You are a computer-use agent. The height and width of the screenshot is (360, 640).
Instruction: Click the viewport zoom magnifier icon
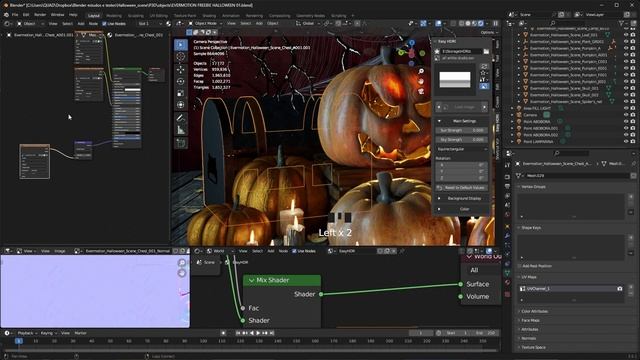421,71
